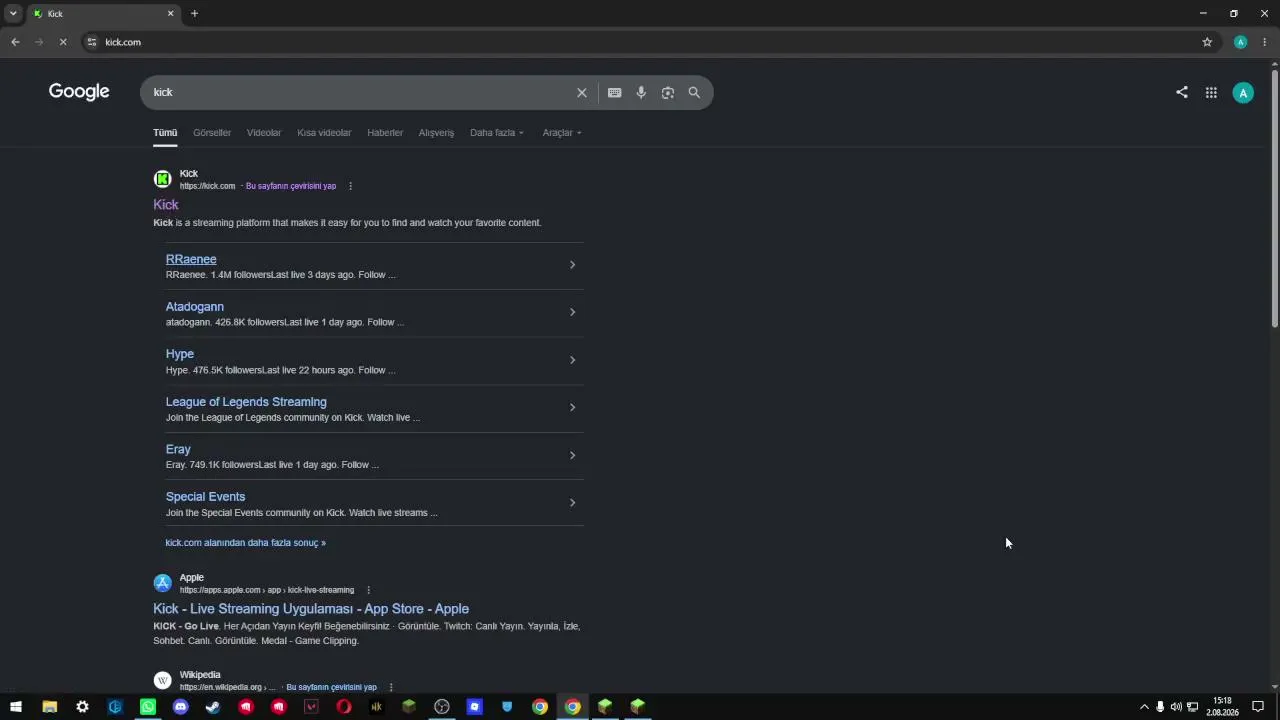Open the Kick result title link
Image resolution: width=1280 pixels, height=720 pixels.
(x=166, y=205)
